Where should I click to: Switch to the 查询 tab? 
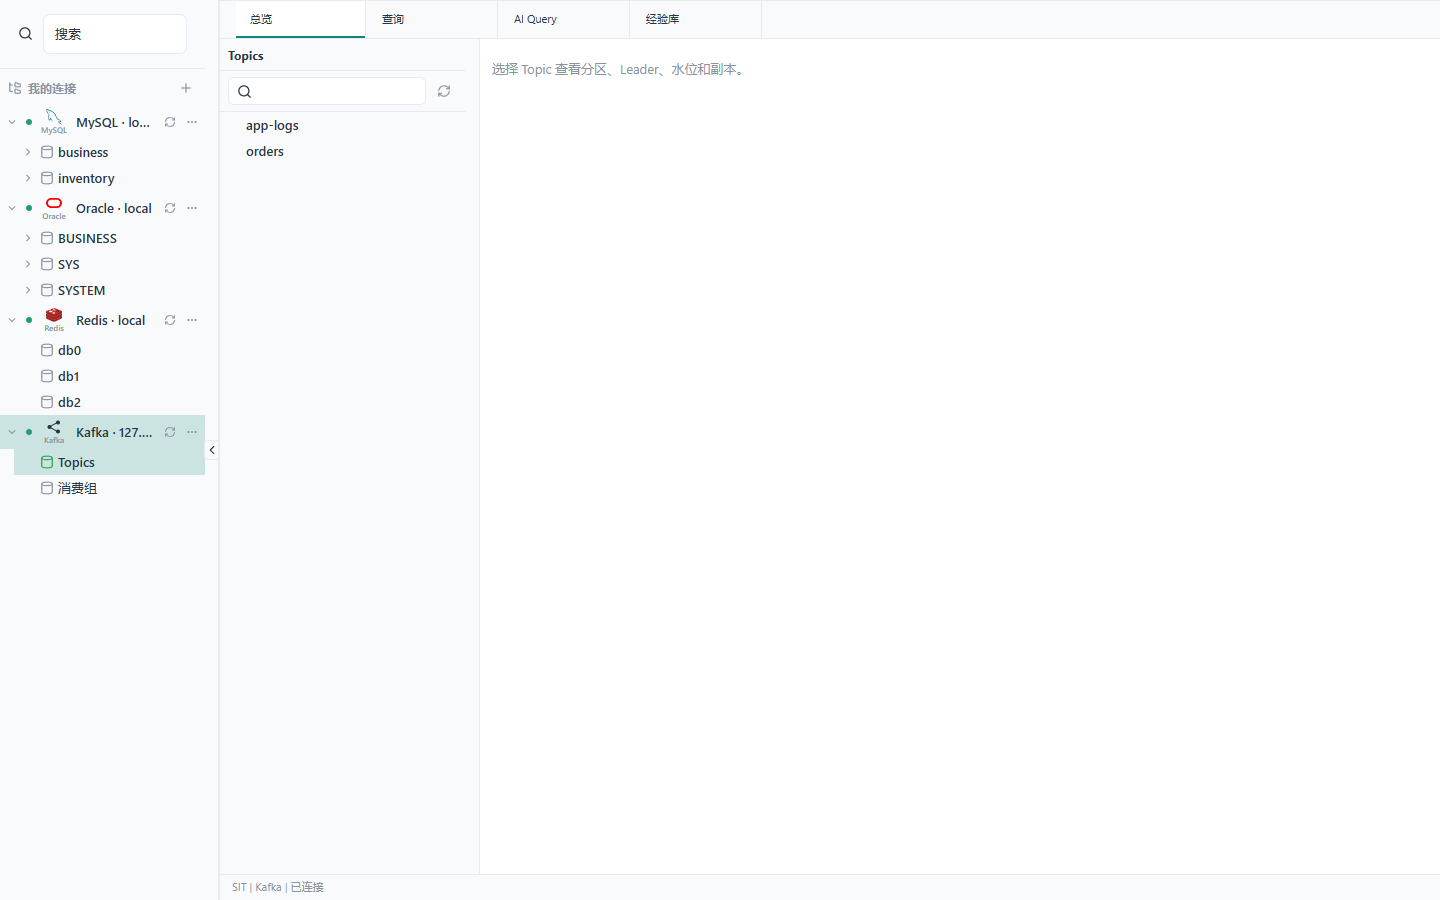[431, 19]
